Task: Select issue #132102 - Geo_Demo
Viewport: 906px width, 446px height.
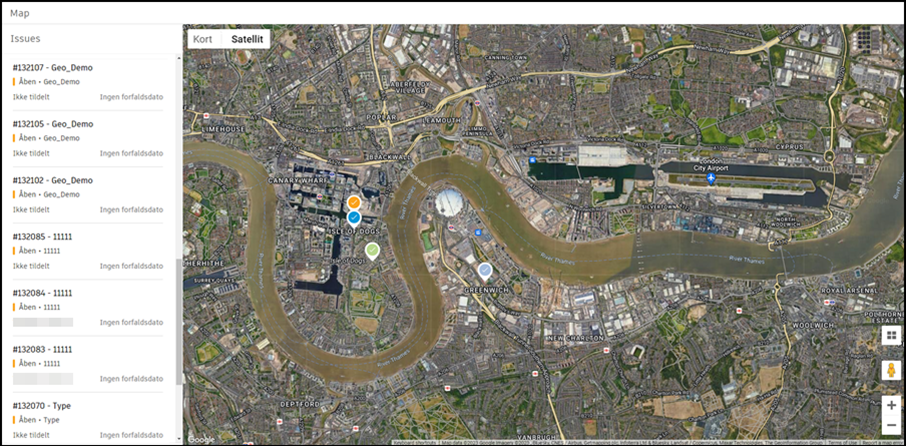Action: coord(88,195)
